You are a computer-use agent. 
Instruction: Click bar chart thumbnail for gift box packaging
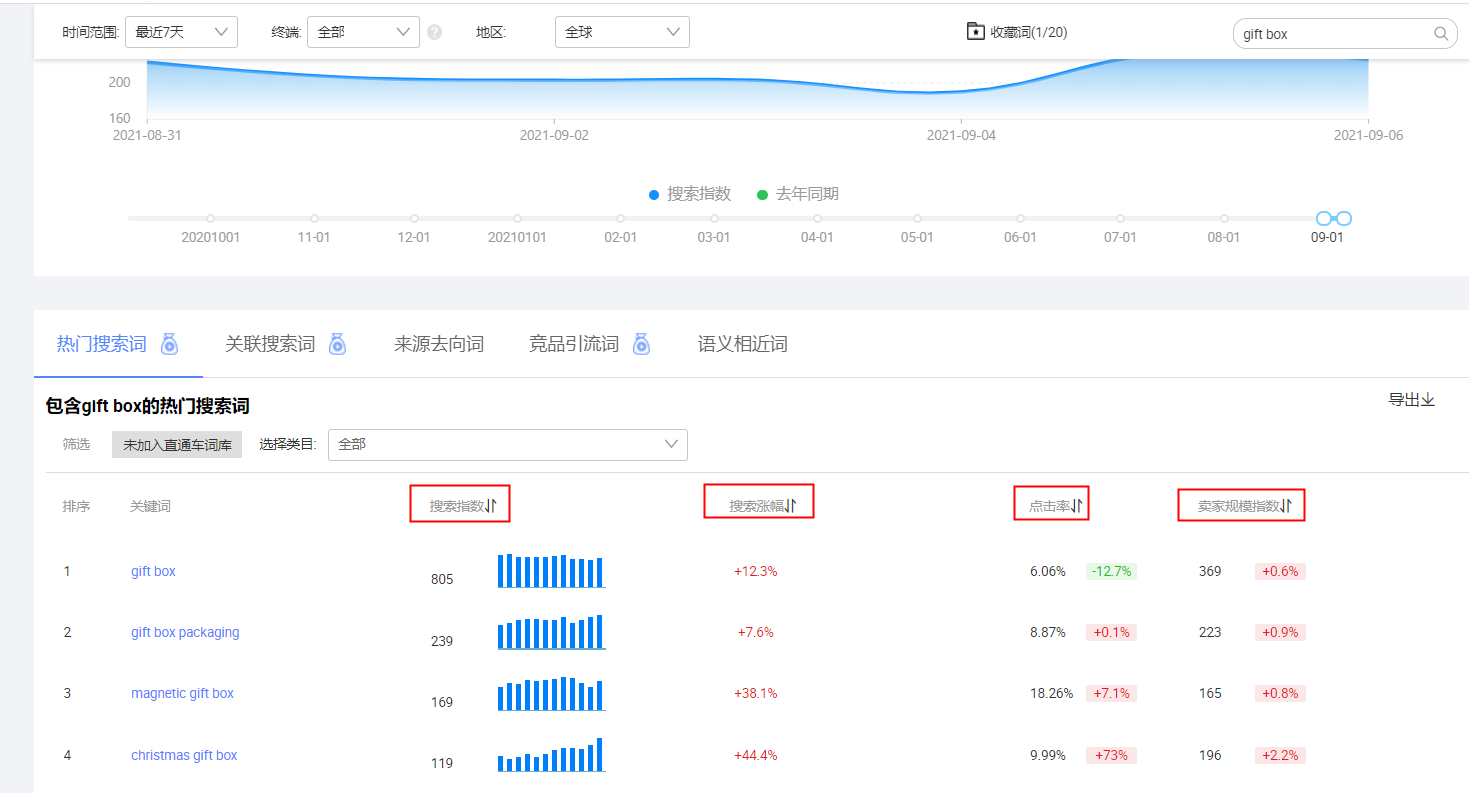pos(551,632)
